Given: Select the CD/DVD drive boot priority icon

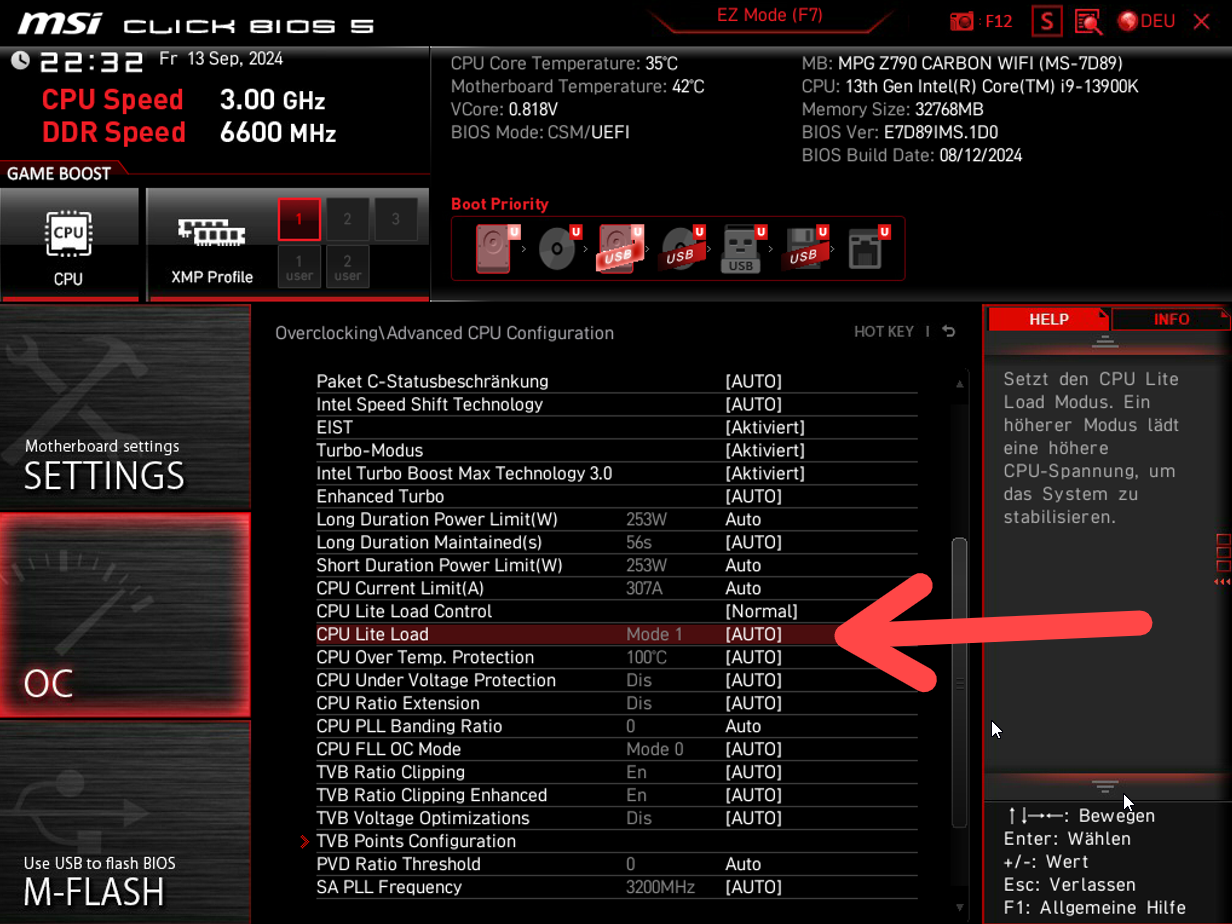Looking at the screenshot, I should (558, 248).
